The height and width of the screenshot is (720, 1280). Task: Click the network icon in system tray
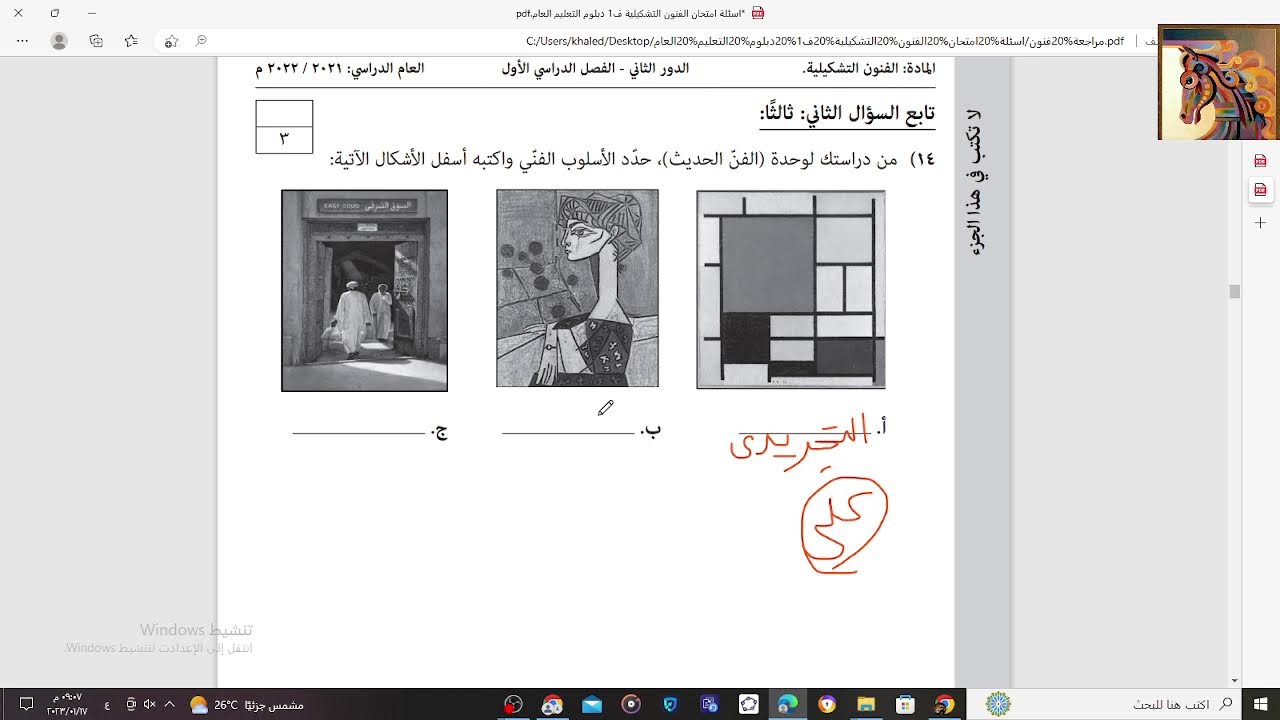(130, 704)
